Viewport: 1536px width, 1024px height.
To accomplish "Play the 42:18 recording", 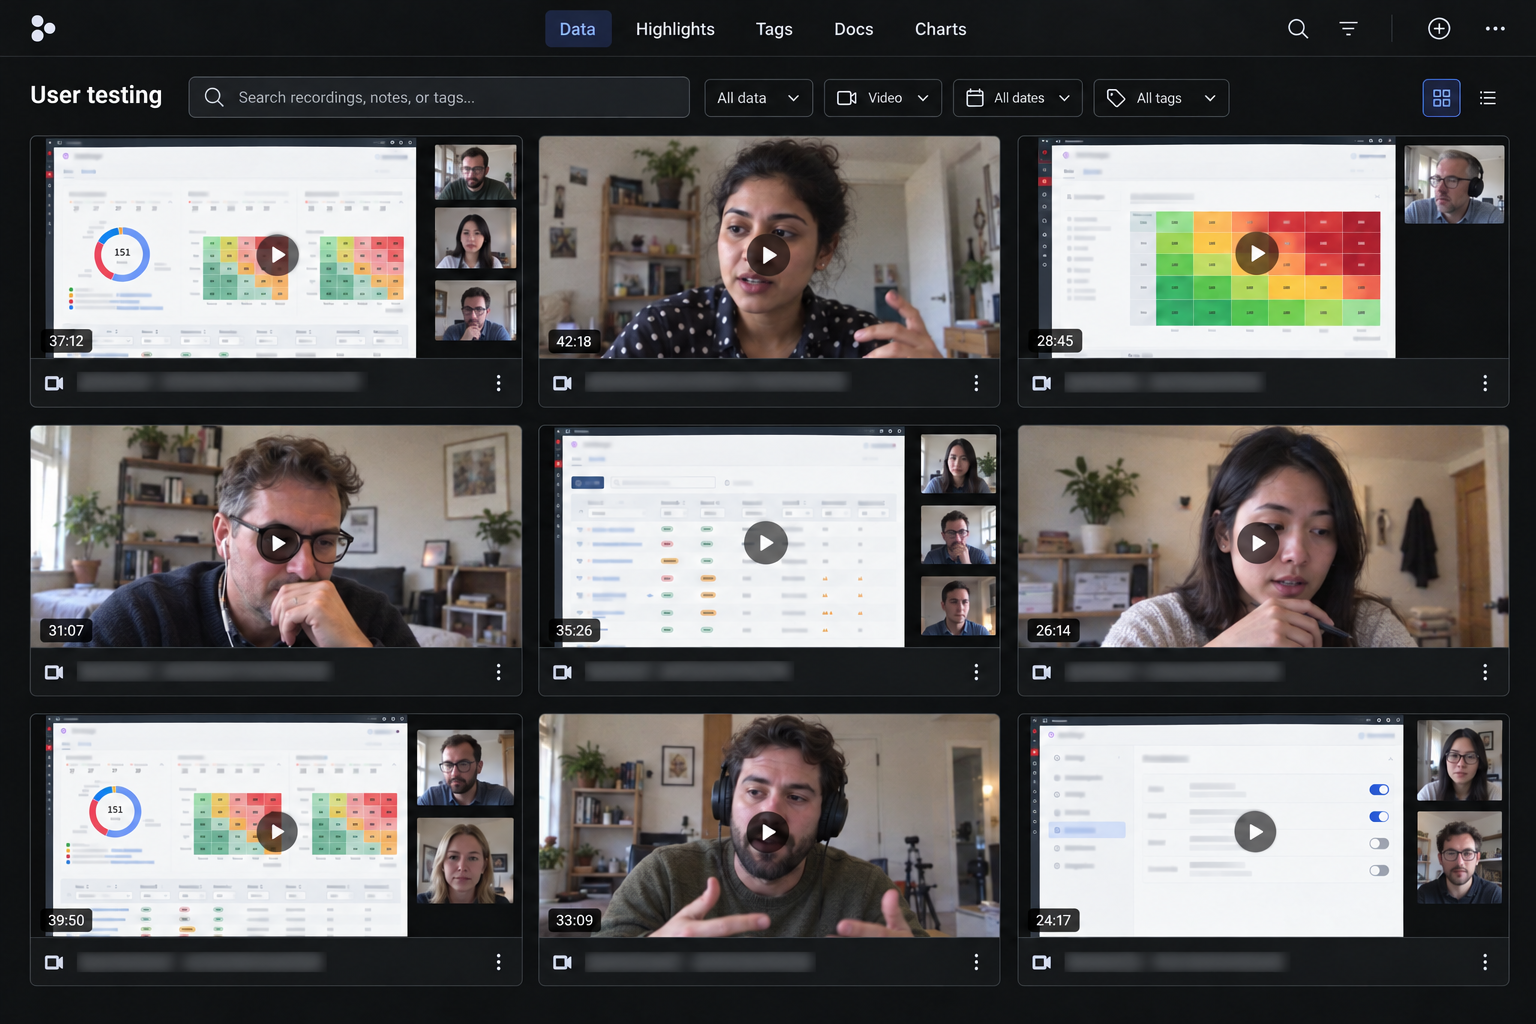I will tap(768, 255).
